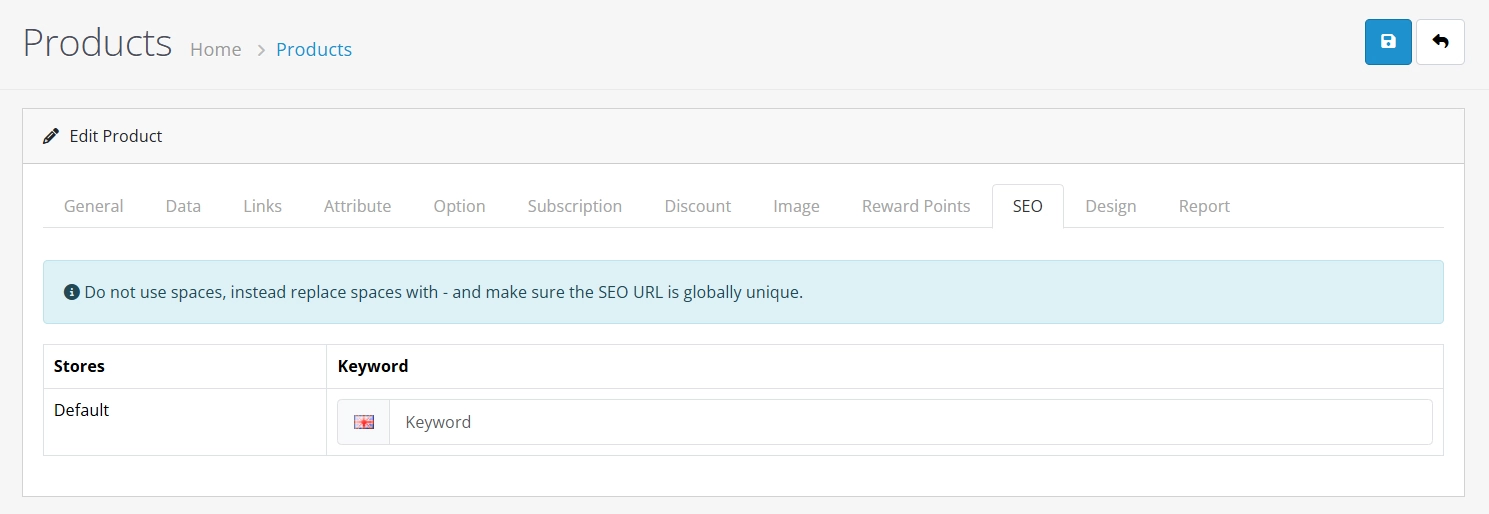Switch to the Discount tab
Viewport: 1489px width, 514px height.
point(698,206)
